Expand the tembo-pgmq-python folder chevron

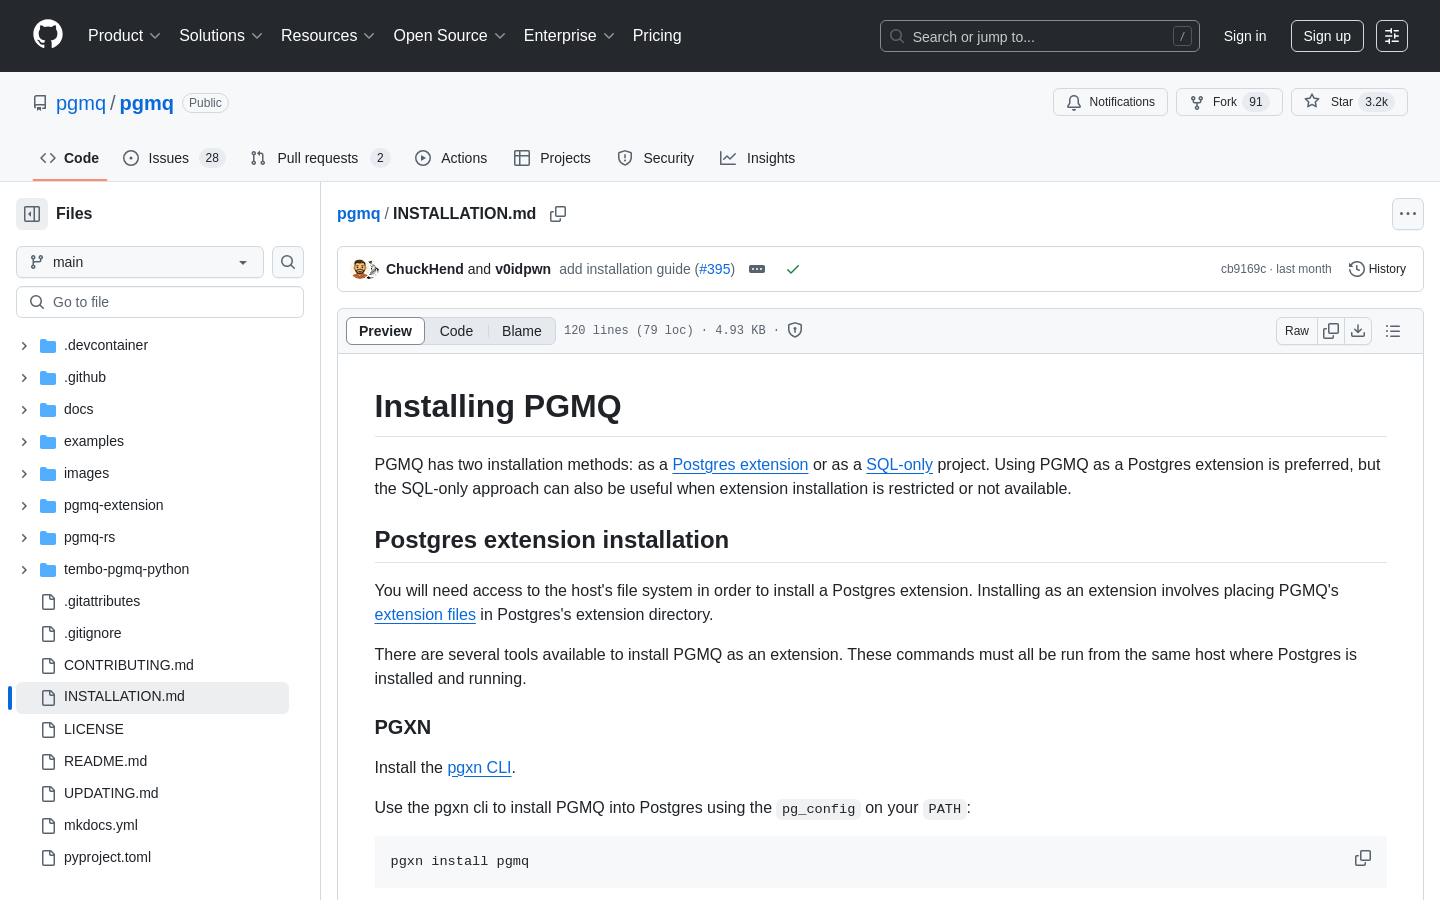[24, 569]
